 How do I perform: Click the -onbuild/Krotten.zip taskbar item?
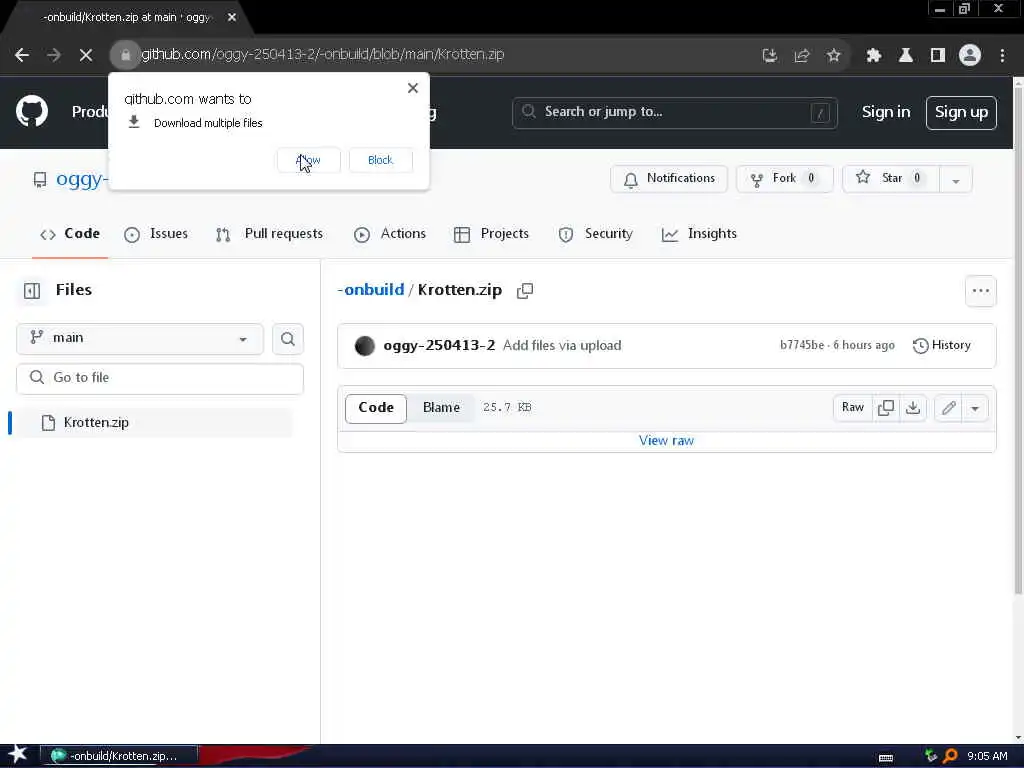point(119,756)
